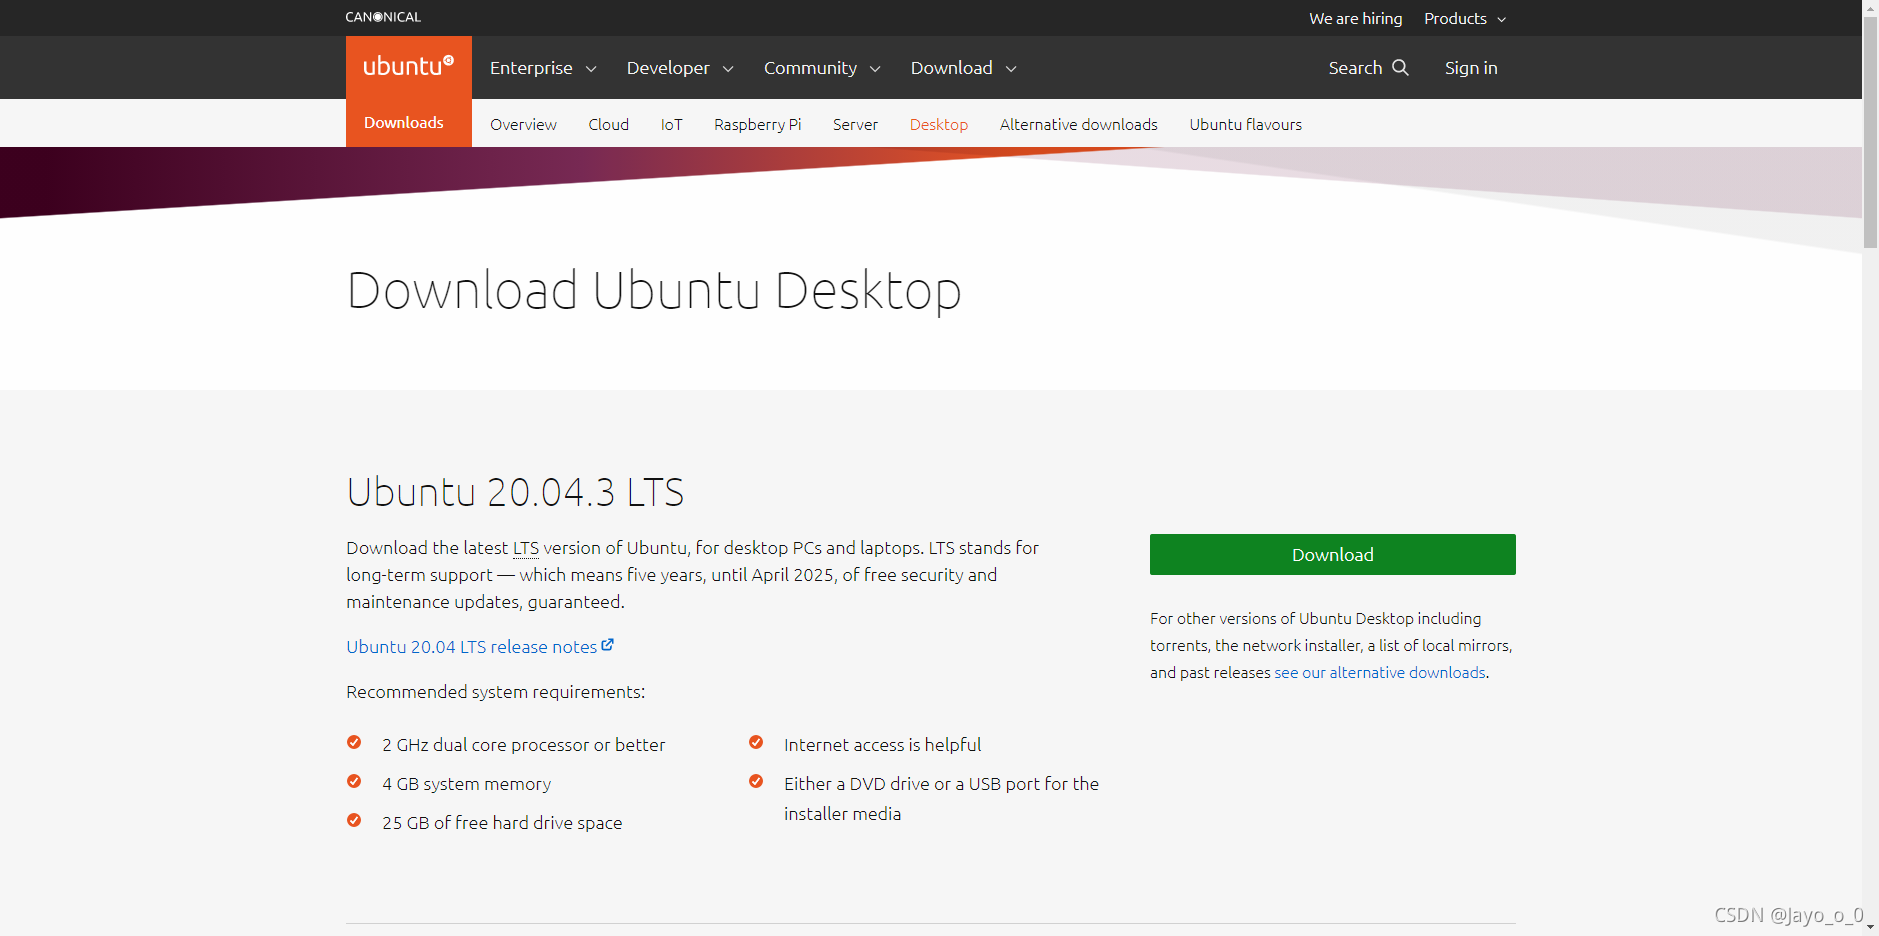The width and height of the screenshot is (1879, 936).
Task: Expand the Enterprise menu chevron
Action: (591, 69)
